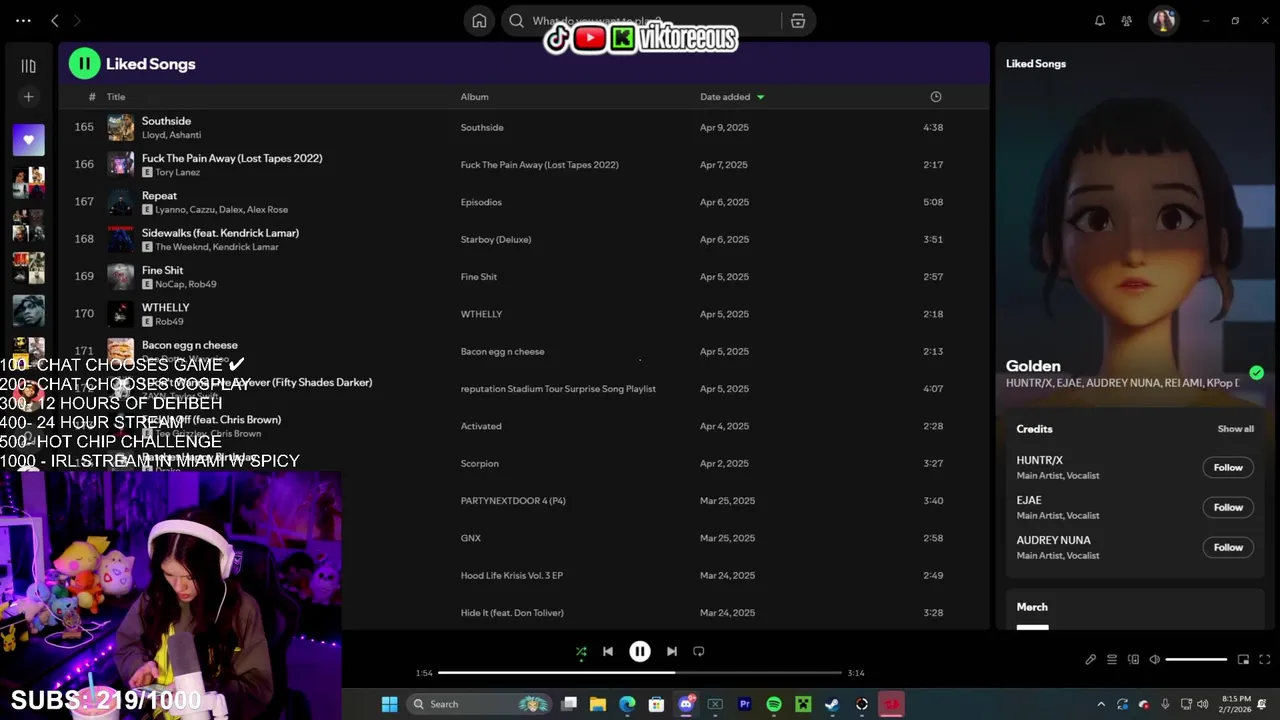1280x720 pixels.
Task: Pause playback in the bottom player
Action: pos(640,651)
